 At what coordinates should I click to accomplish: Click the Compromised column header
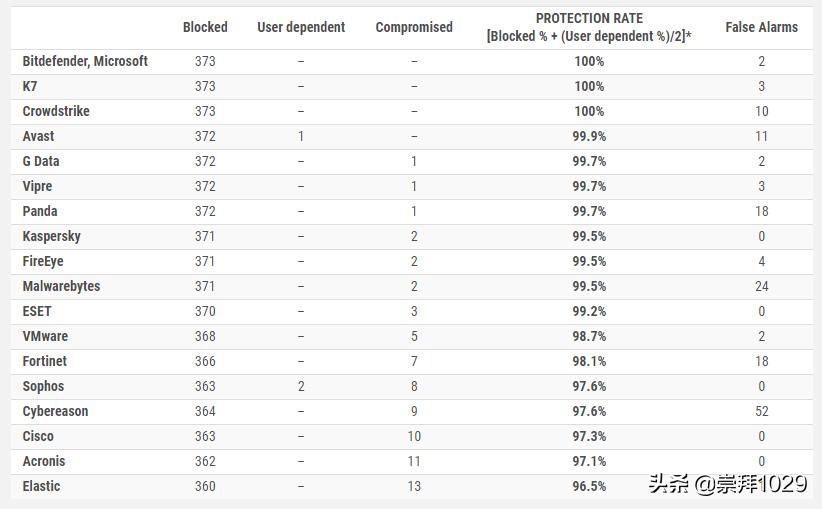[x=414, y=27]
